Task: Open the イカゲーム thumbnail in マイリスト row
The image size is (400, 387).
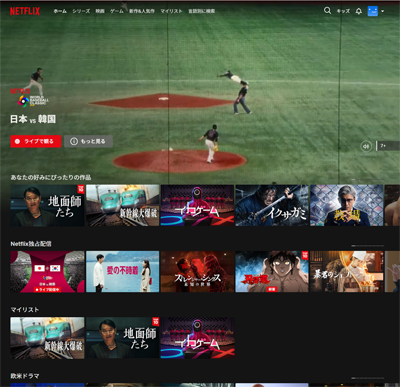Action: coord(198,338)
